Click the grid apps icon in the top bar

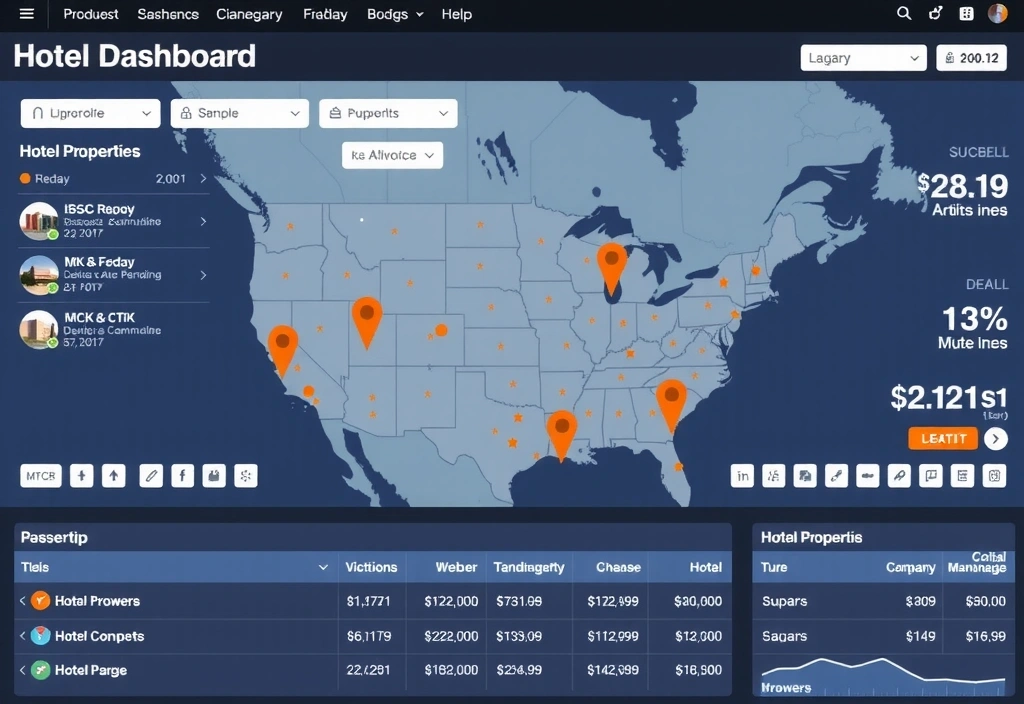tap(965, 14)
